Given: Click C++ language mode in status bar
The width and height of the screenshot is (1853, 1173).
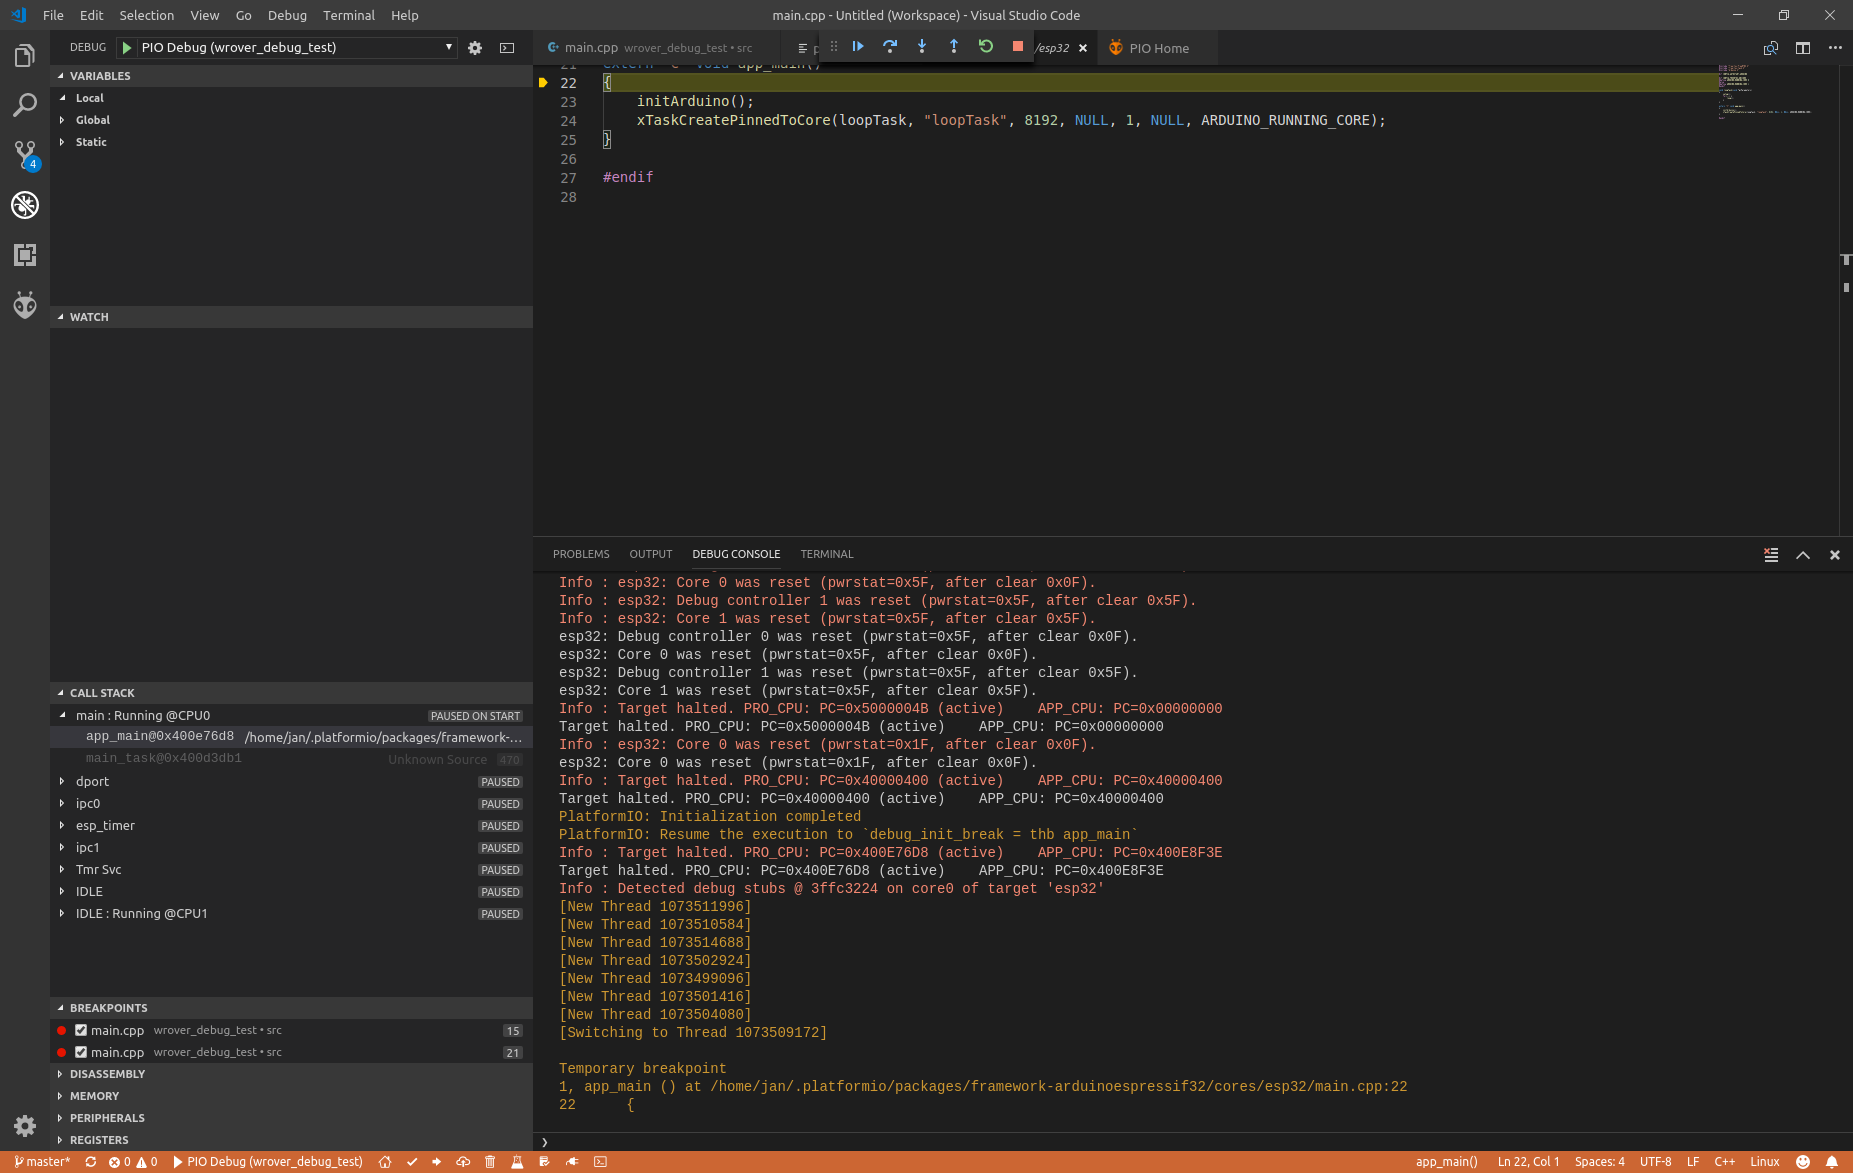Looking at the screenshot, I should click(1725, 1162).
